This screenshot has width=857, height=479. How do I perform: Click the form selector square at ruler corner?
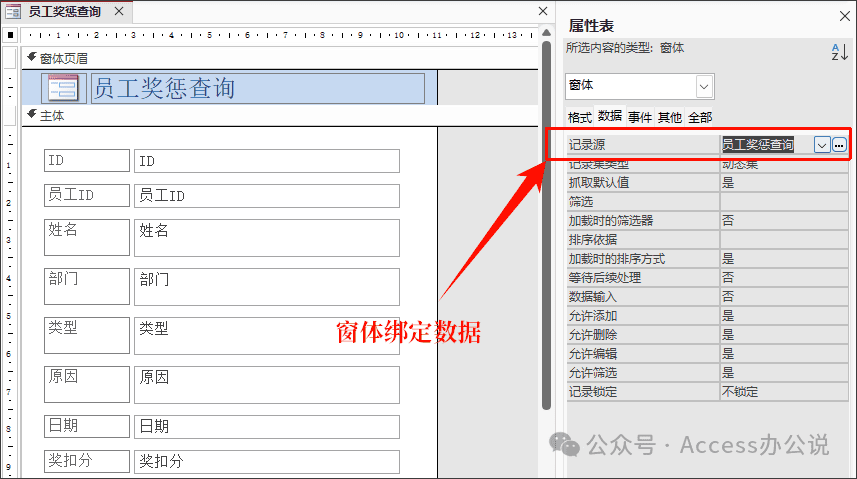click(x=10, y=35)
